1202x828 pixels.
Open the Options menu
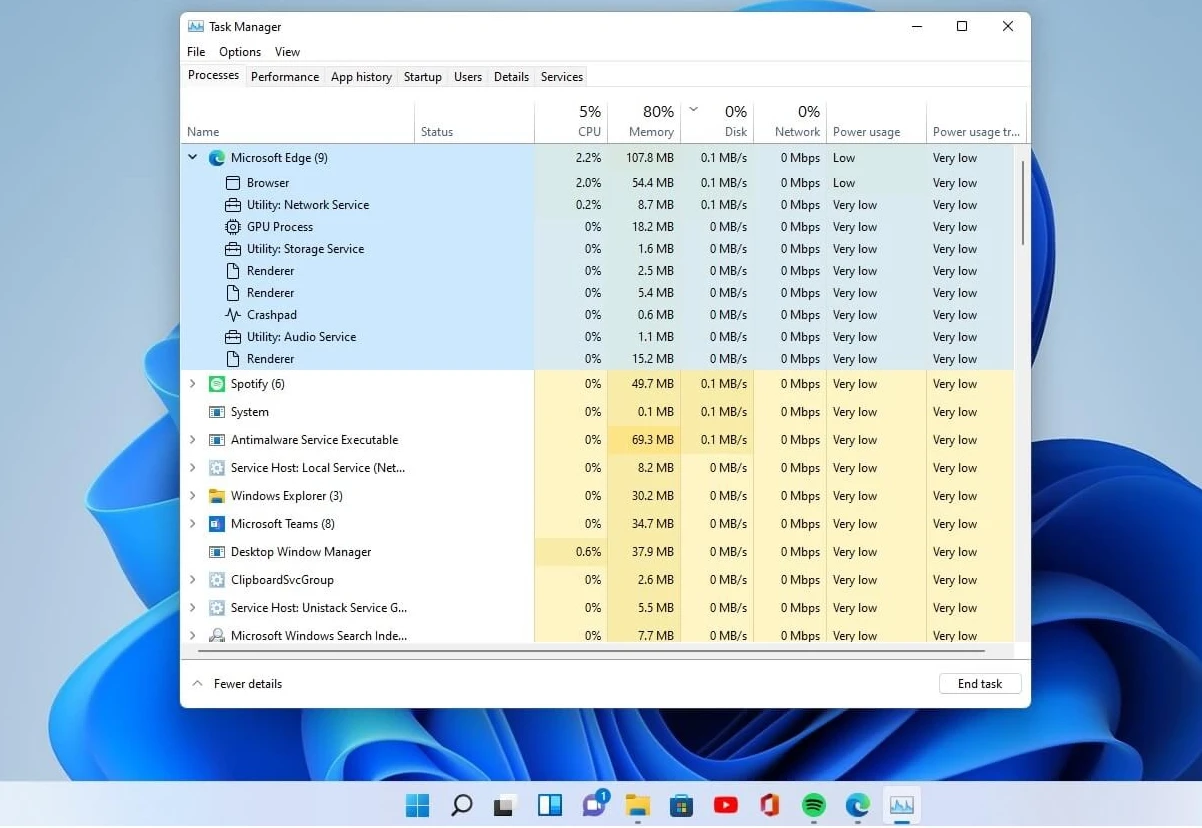click(x=240, y=51)
